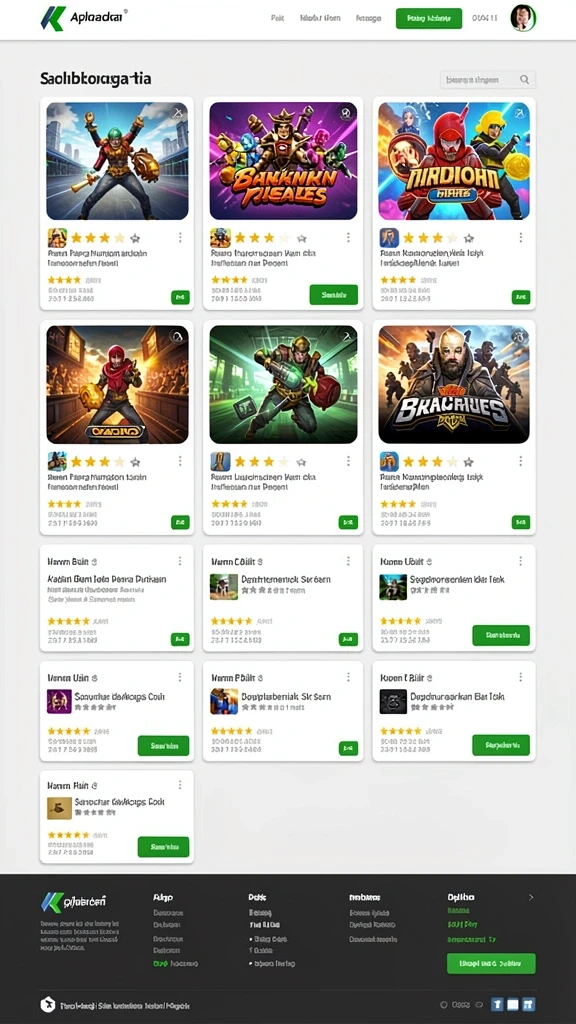Click the search magnifier icon

pos(524,80)
